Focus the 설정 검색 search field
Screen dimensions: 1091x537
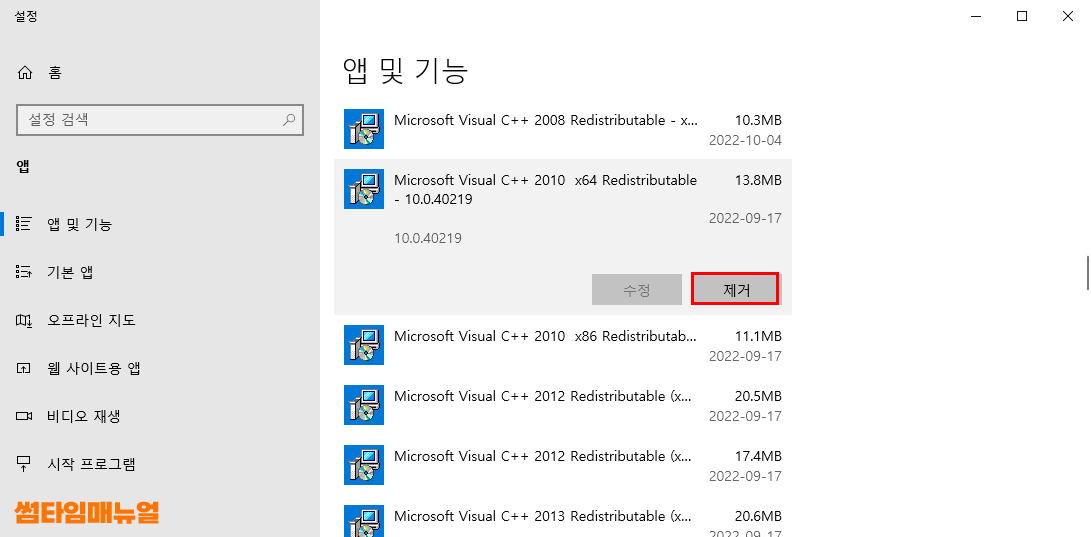(160, 120)
